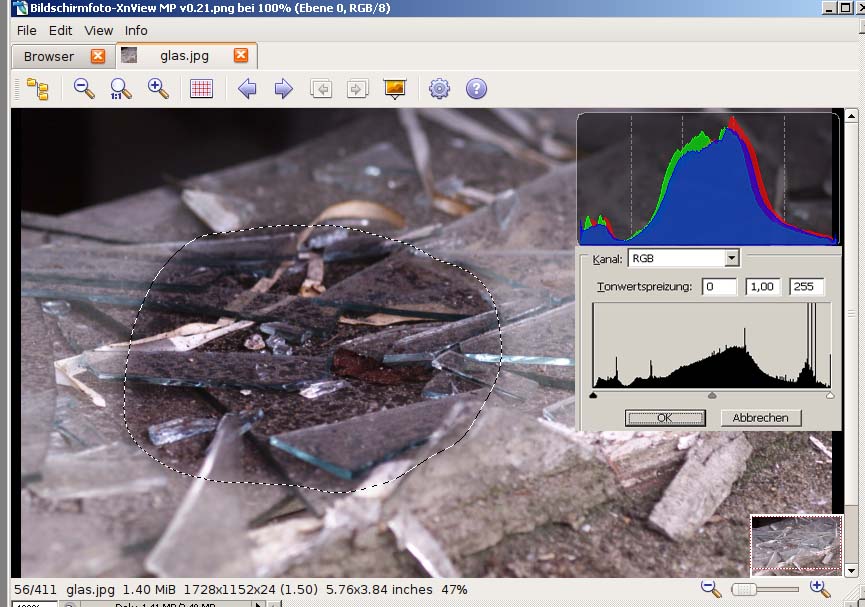Open the folder tree browser icon

(38, 89)
